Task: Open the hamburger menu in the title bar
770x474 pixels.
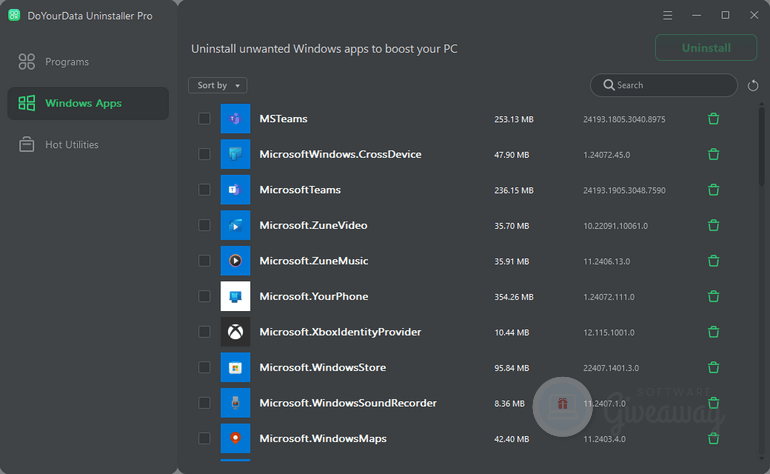Action: tap(667, 16)
